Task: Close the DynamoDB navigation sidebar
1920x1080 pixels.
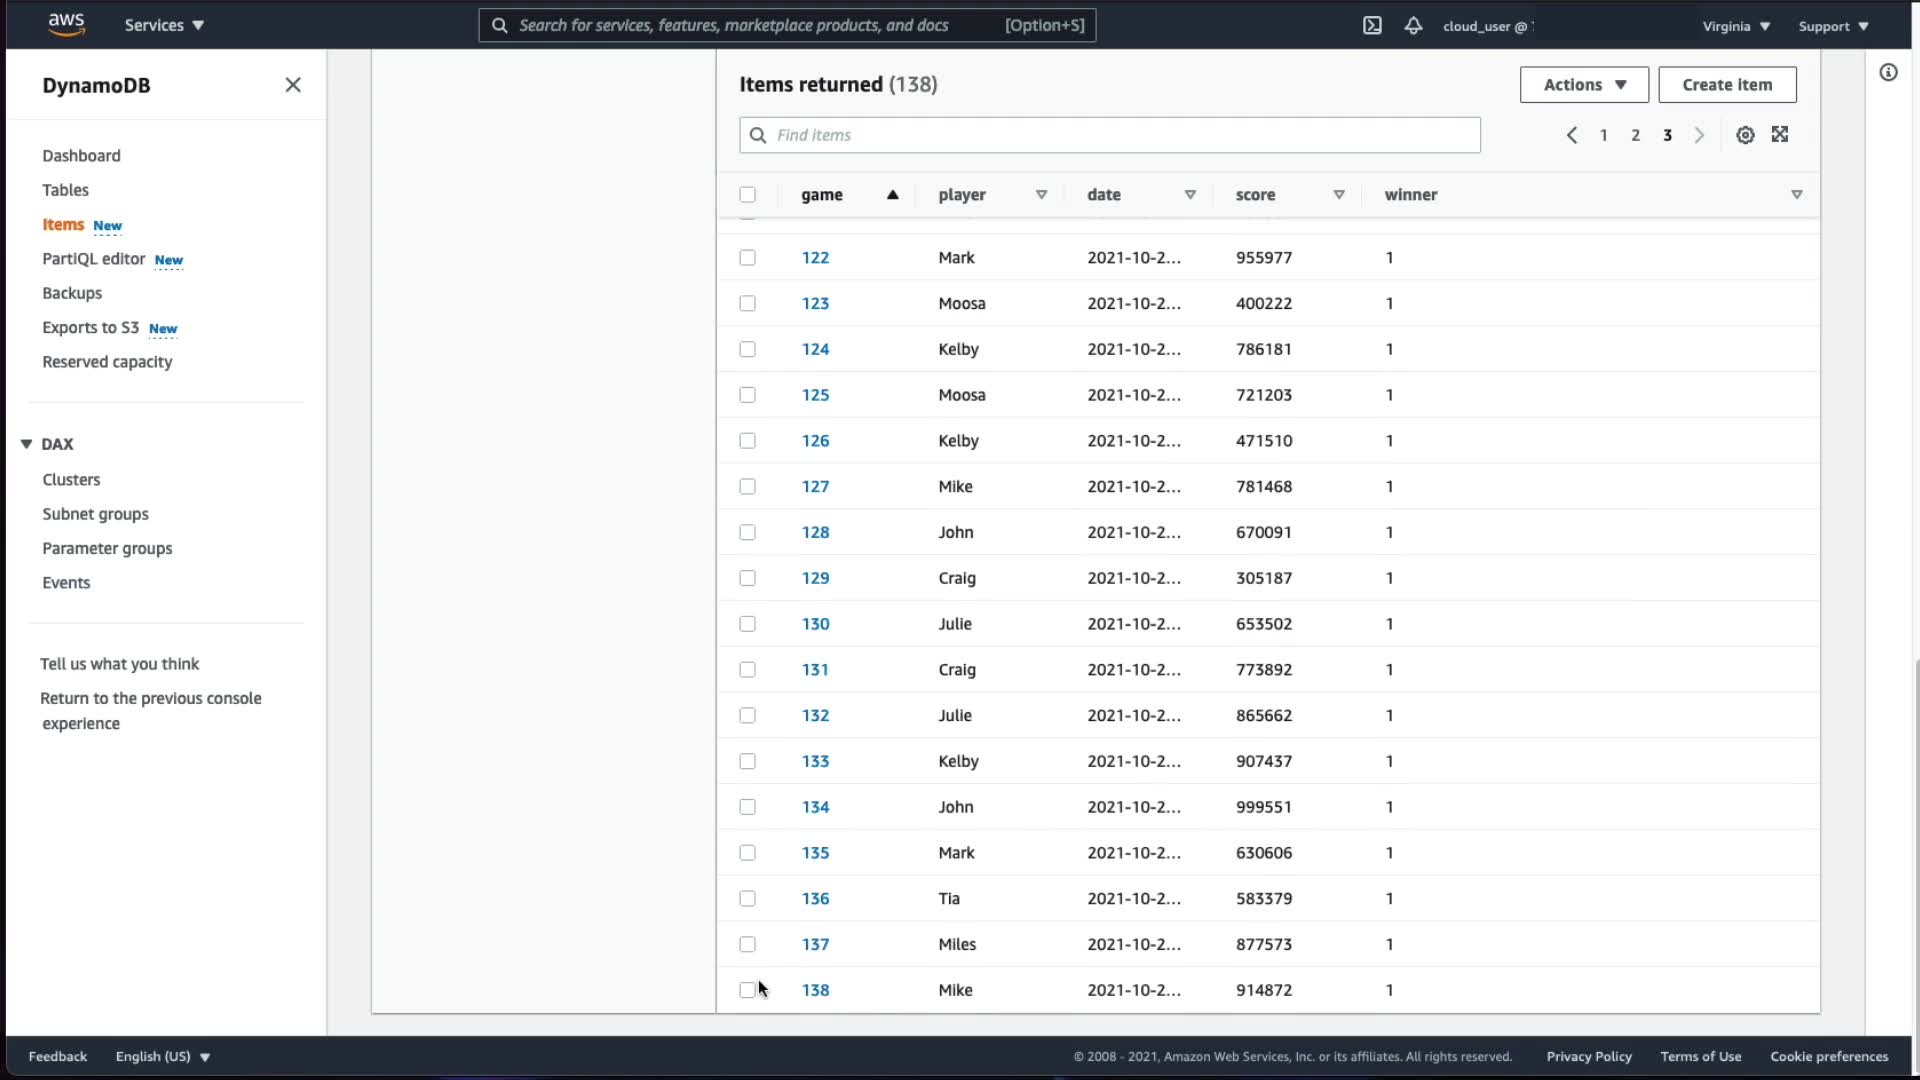Action: [x=293, y=85]
